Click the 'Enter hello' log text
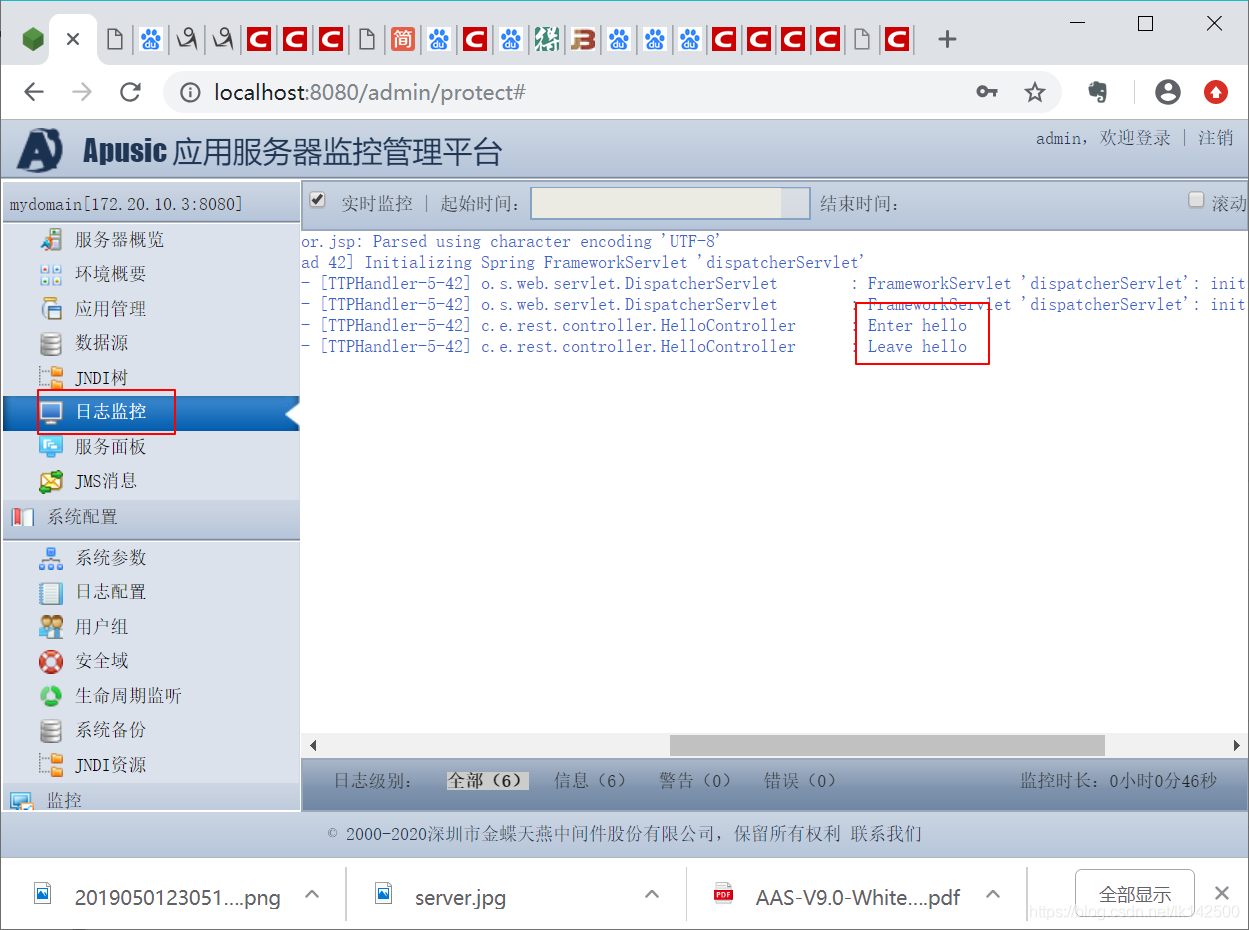The height and width of the screenshot is (930, 1249). (917, 325)
